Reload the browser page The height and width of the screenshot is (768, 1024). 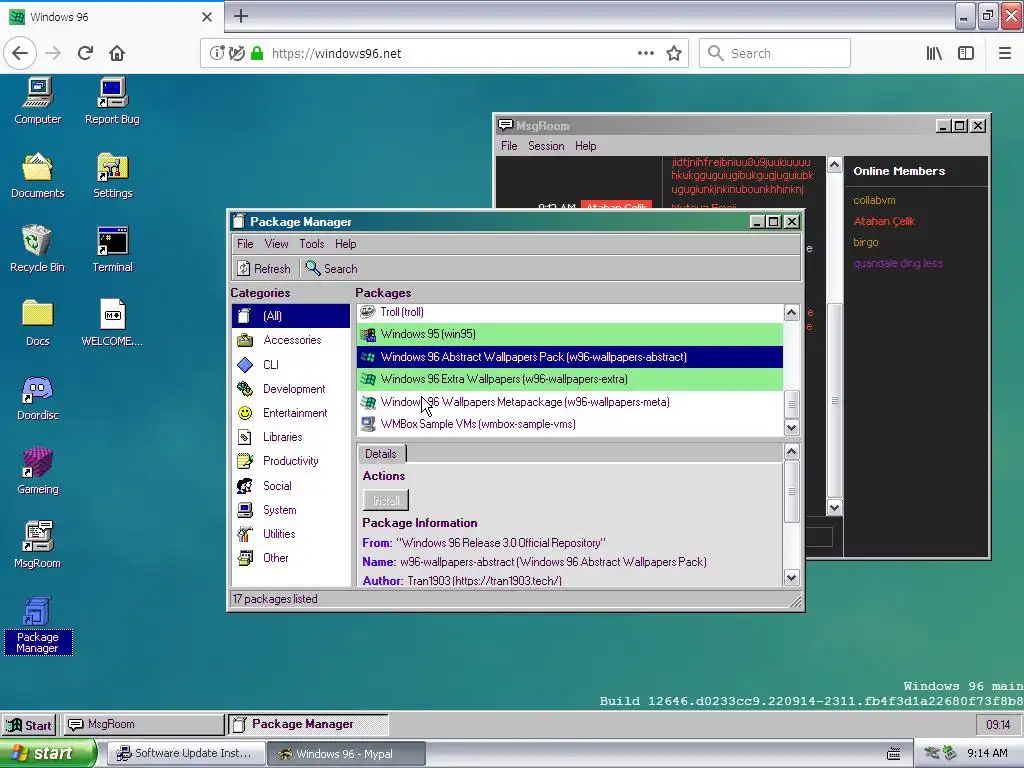[x=85, y=53]
